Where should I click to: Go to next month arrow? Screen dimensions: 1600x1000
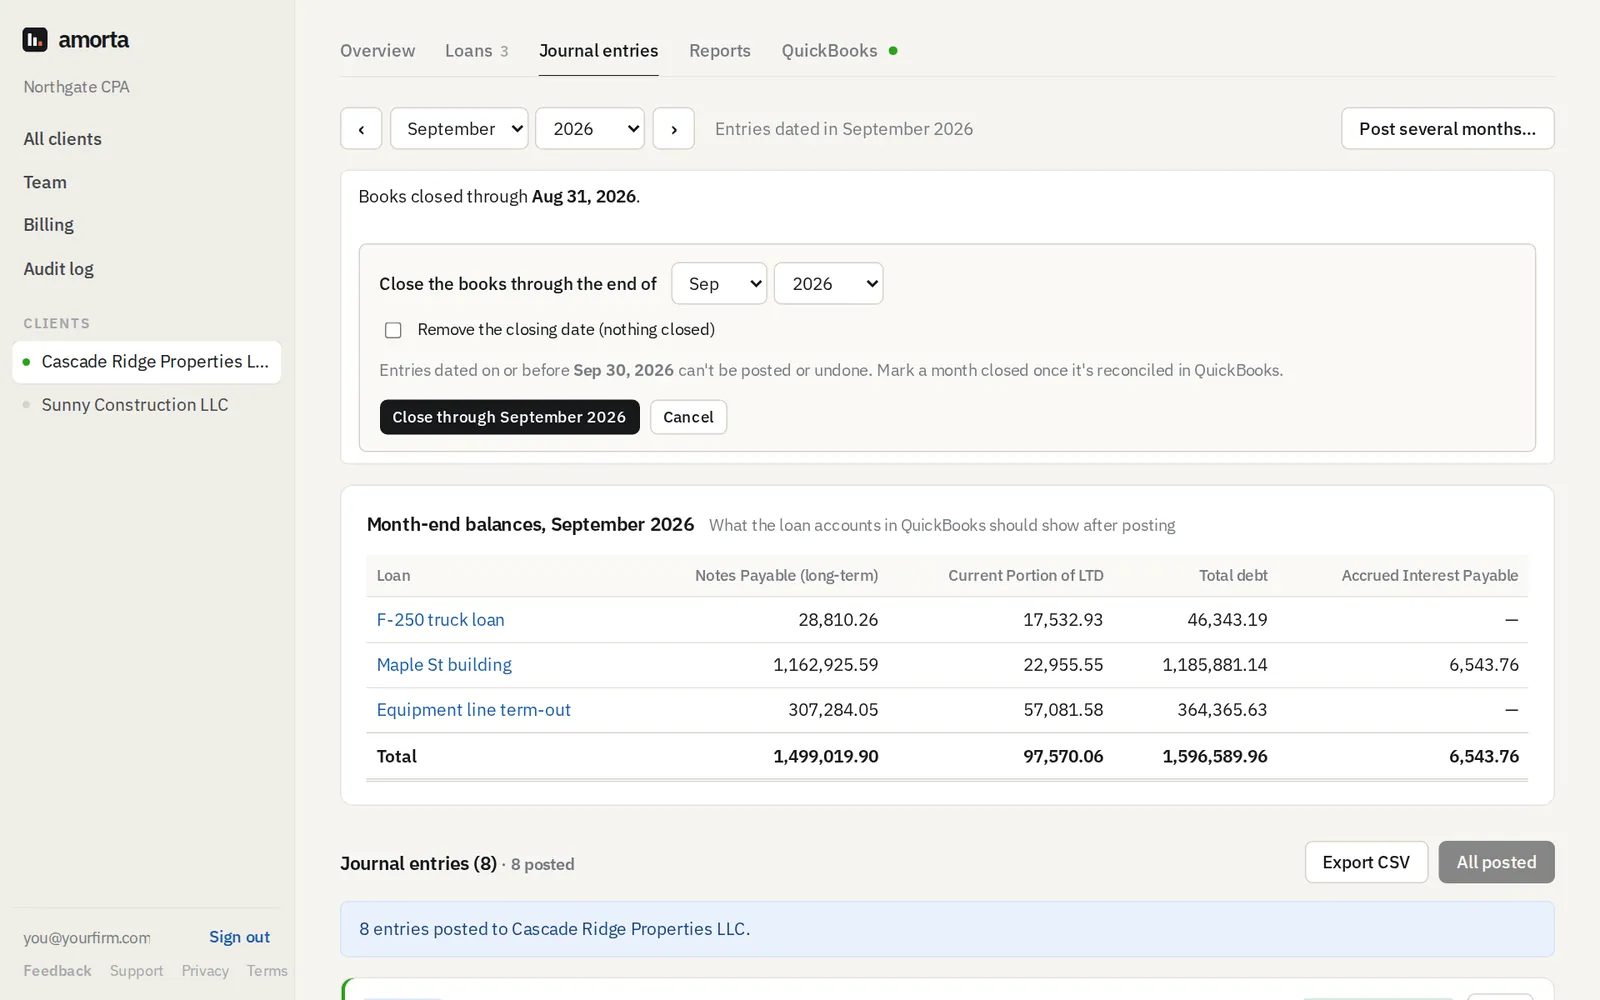coord(674,129)
